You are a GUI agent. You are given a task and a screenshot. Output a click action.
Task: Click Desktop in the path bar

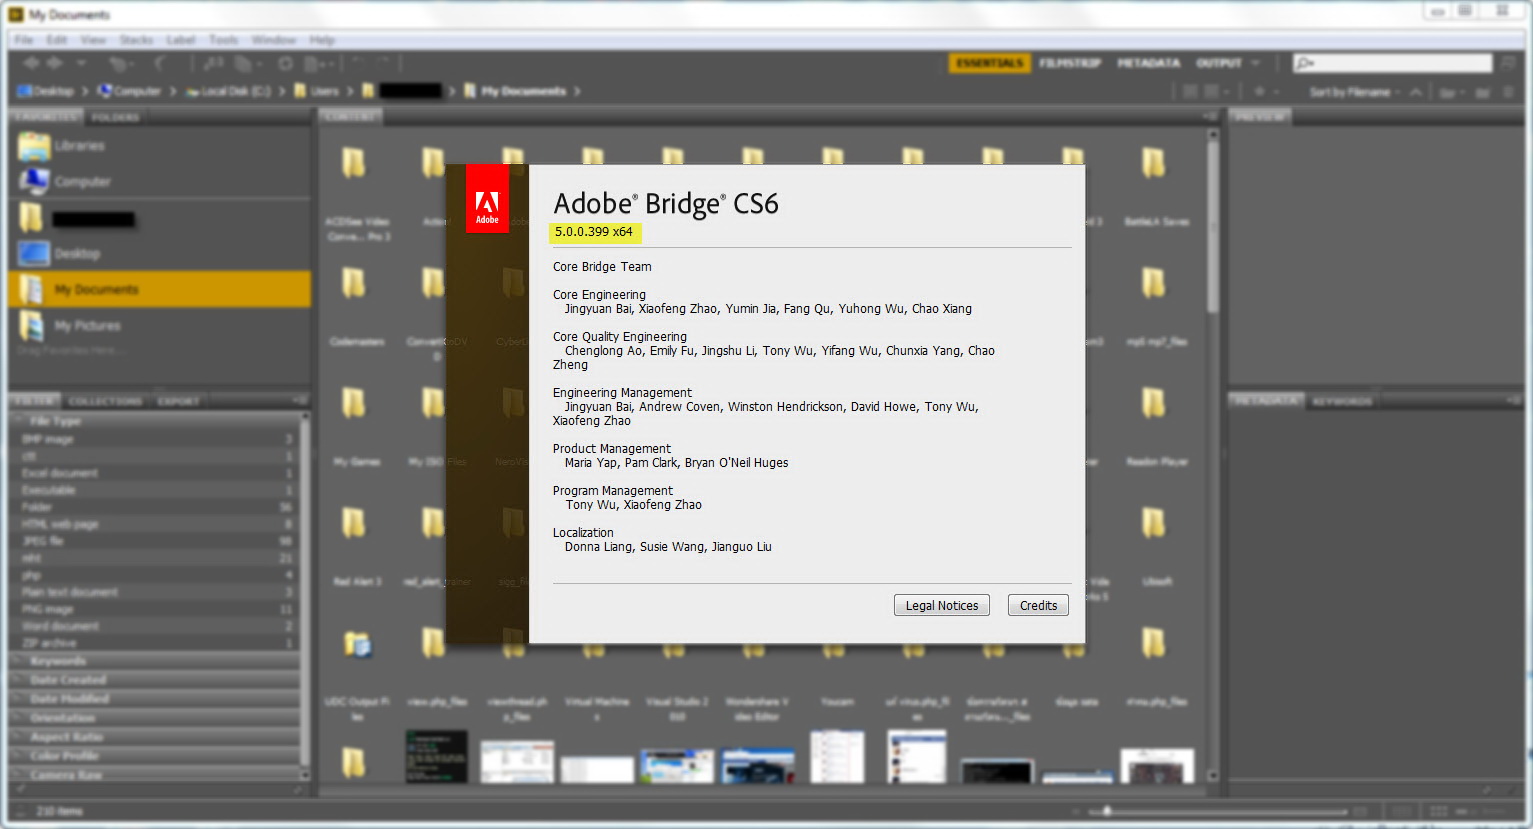pyautogui.click(x=45, y=91)
